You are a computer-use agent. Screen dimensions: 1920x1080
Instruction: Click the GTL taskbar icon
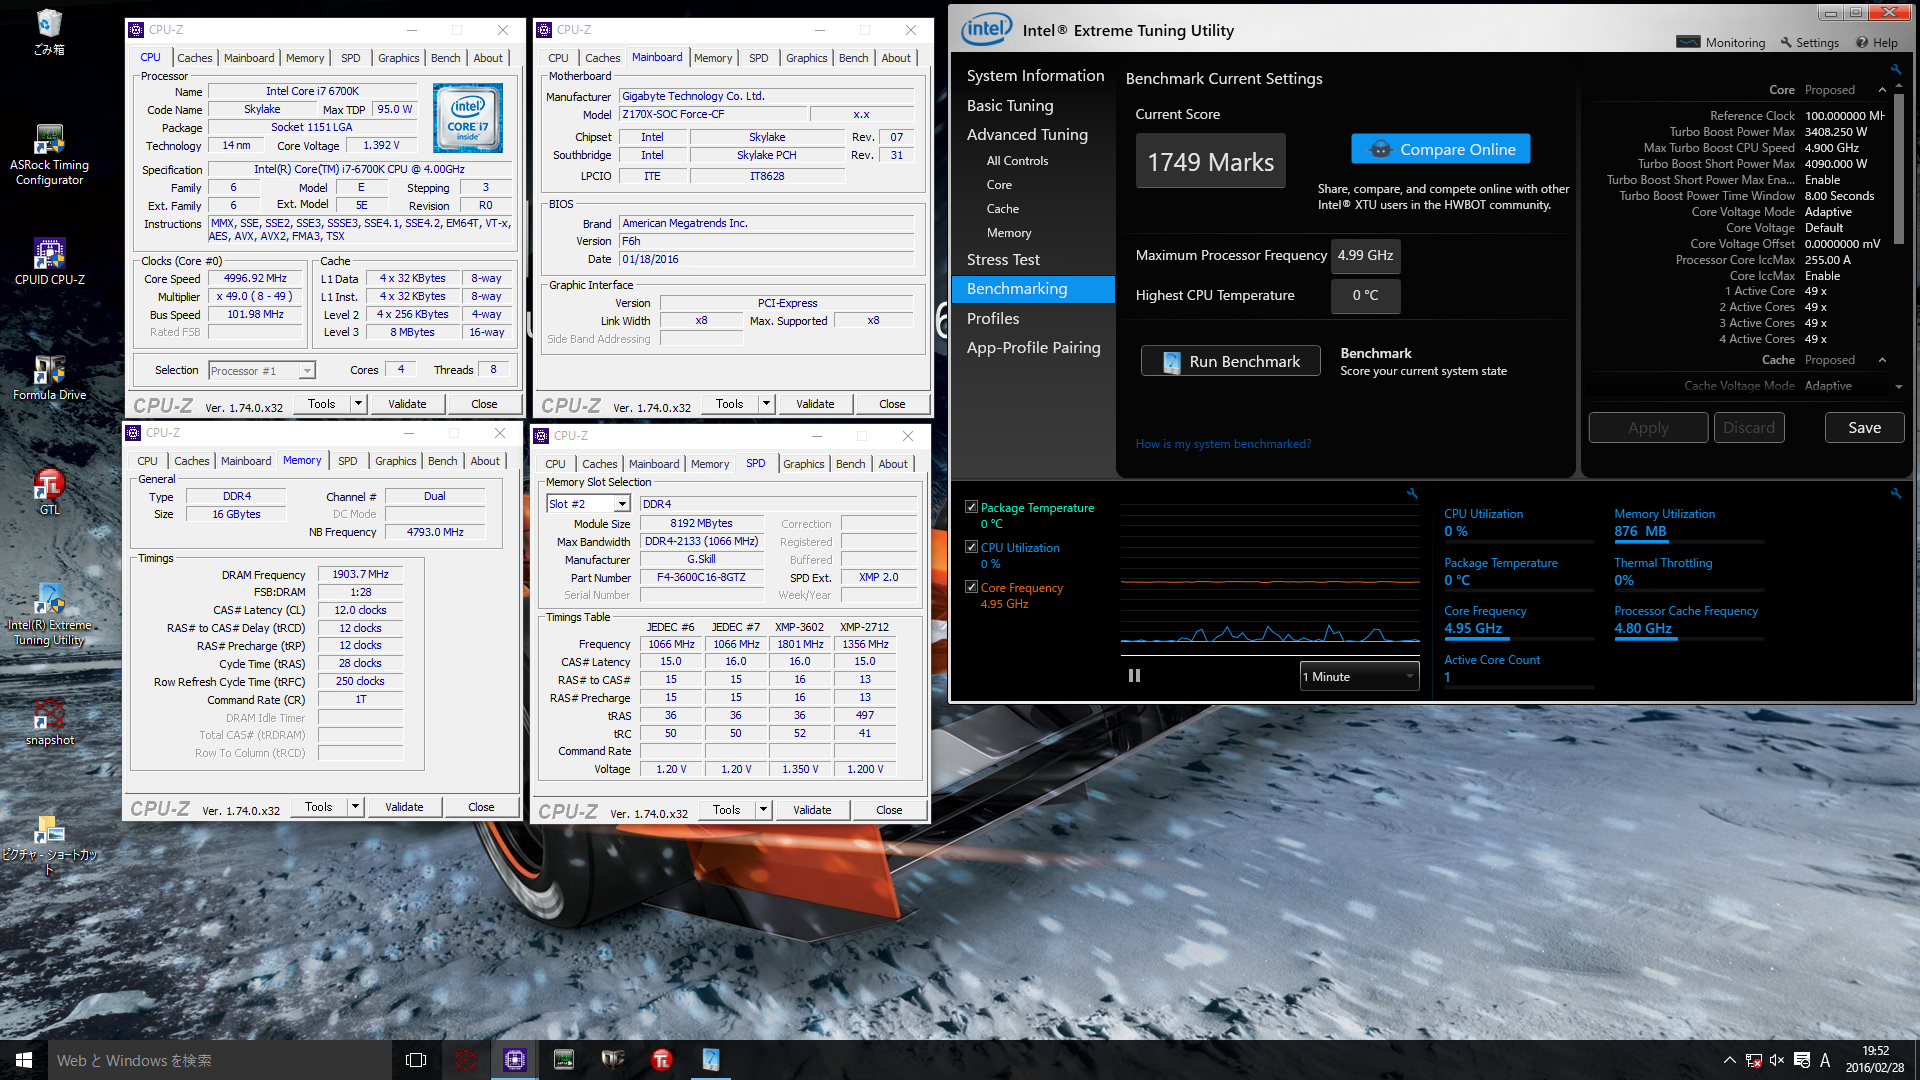coord(661,1060)
